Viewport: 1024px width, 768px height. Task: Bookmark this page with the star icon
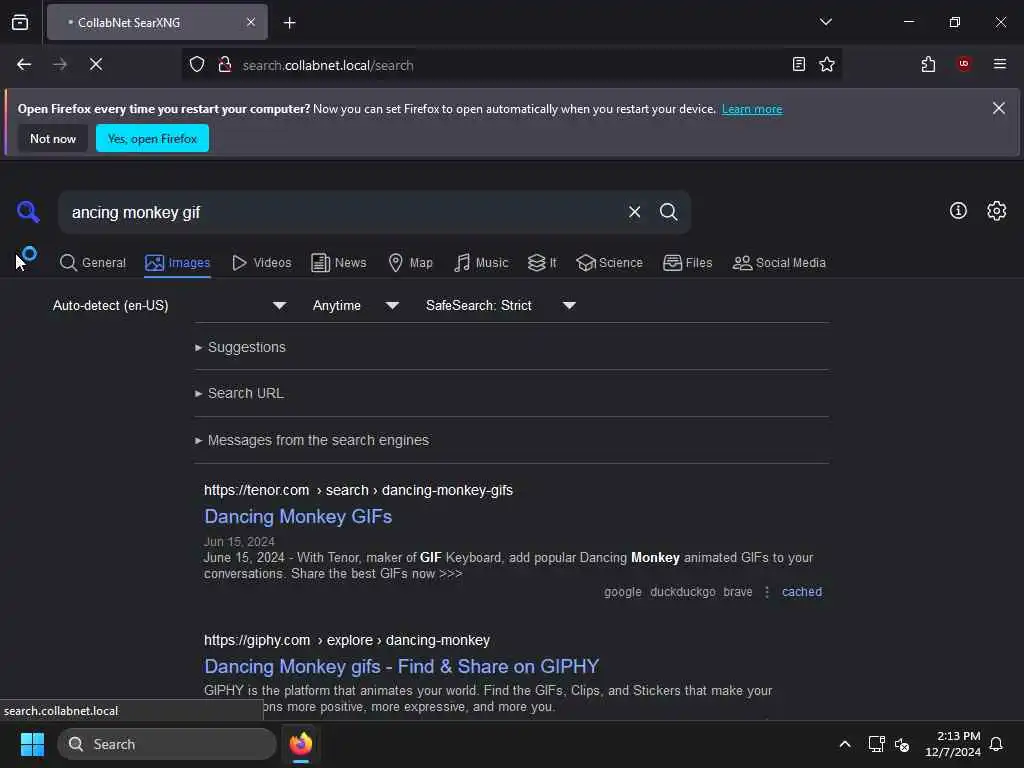coord(827,64)
